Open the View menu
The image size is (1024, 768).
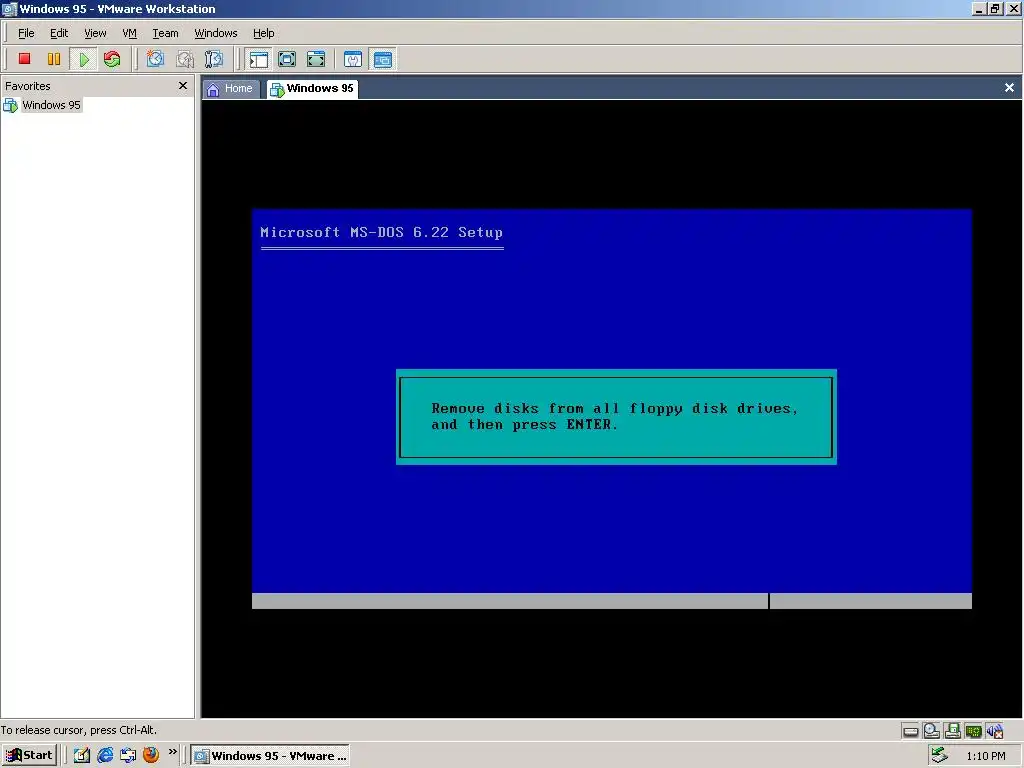pyautogui.click(x=95, y=33)
